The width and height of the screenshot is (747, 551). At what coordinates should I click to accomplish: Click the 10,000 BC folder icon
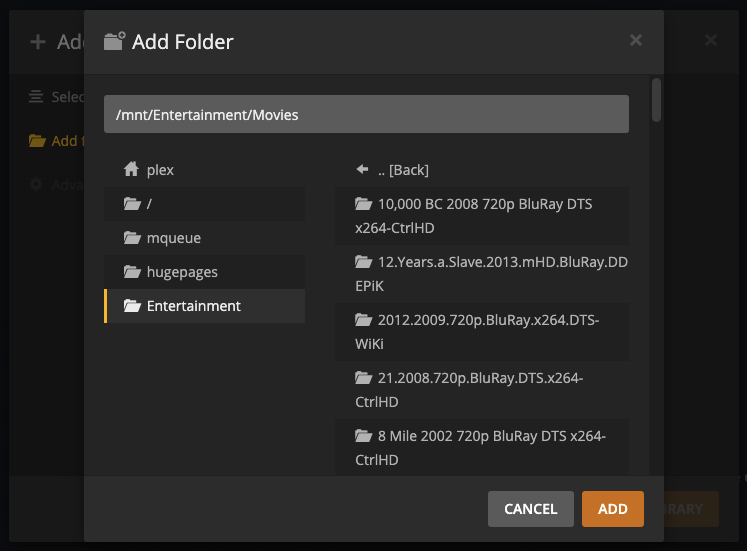pyautogui.click(x=363, y=204)
